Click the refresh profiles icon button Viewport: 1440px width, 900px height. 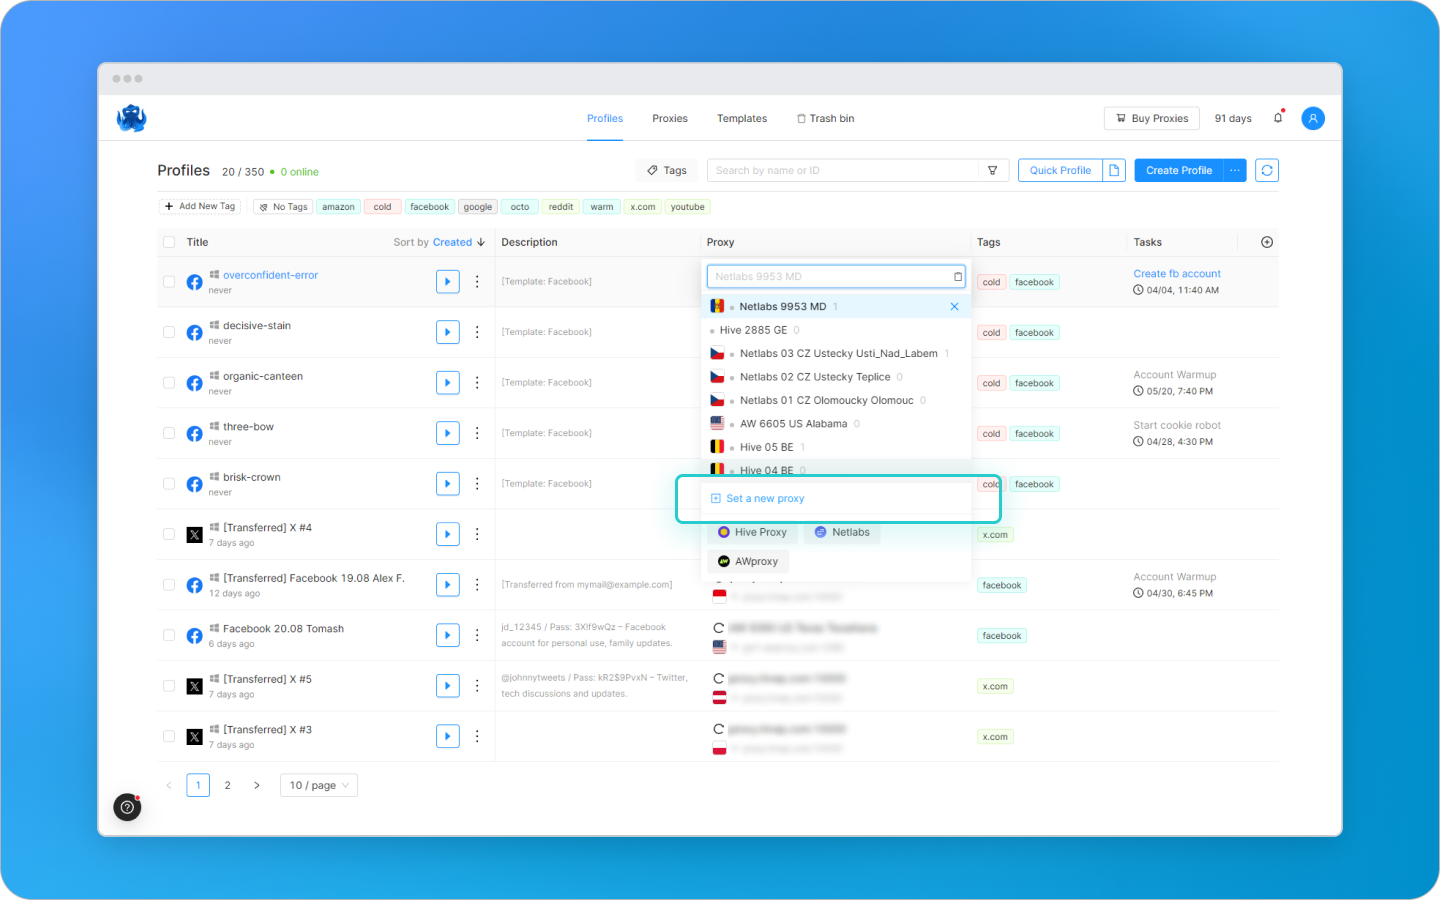(x=1266, y=171)
